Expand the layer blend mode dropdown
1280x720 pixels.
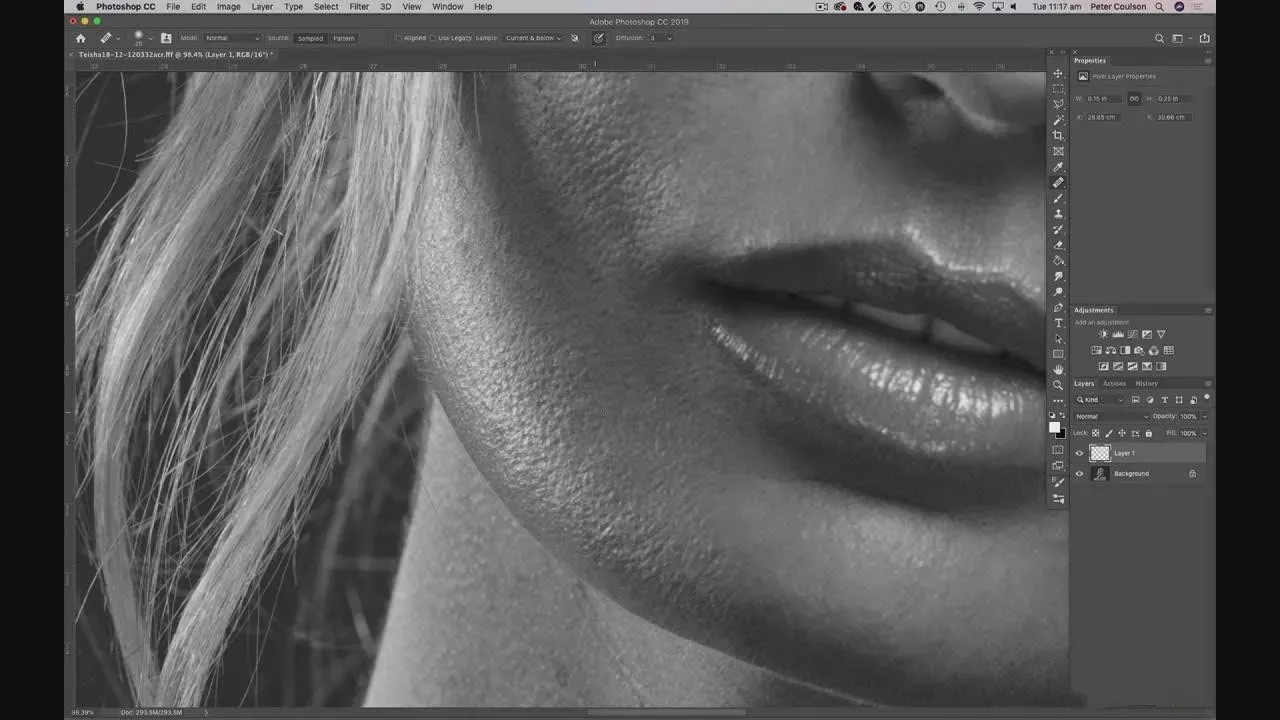pos(1110,416)
